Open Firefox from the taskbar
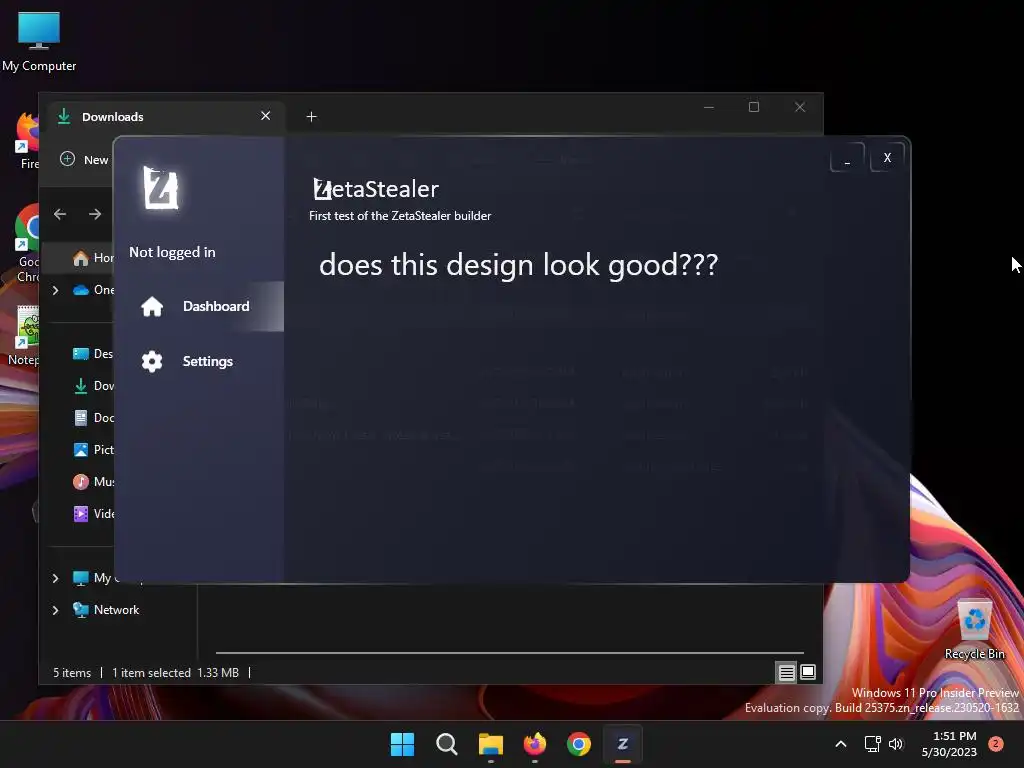 coord(535,744)
